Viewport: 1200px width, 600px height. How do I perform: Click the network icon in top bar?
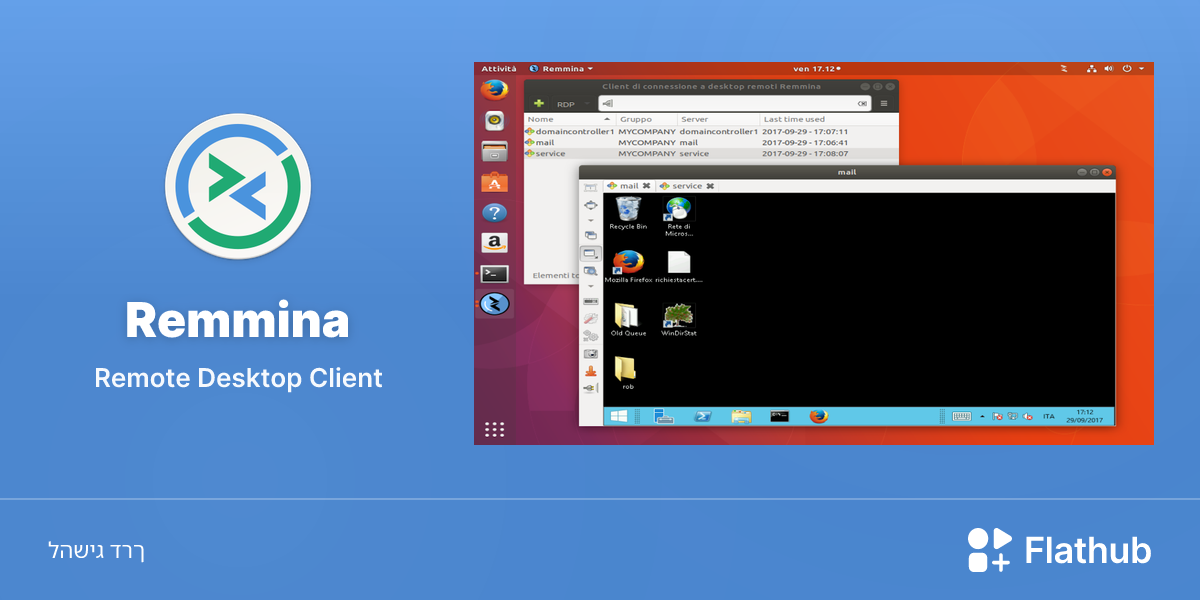point(1092,68)
